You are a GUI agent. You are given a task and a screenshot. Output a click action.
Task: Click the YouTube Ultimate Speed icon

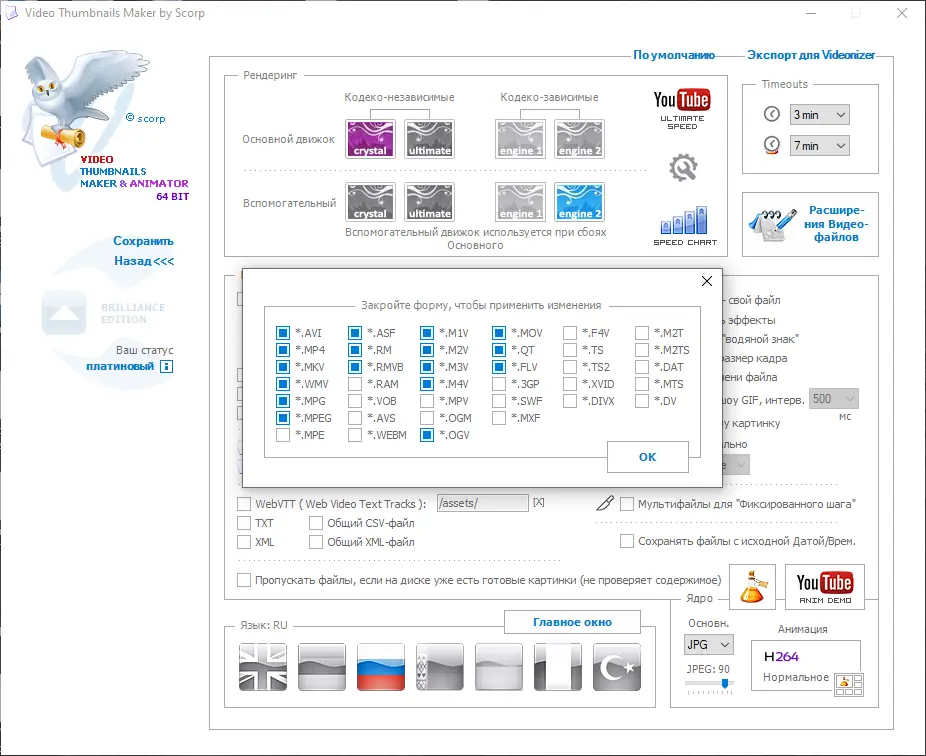pos(682,102)
